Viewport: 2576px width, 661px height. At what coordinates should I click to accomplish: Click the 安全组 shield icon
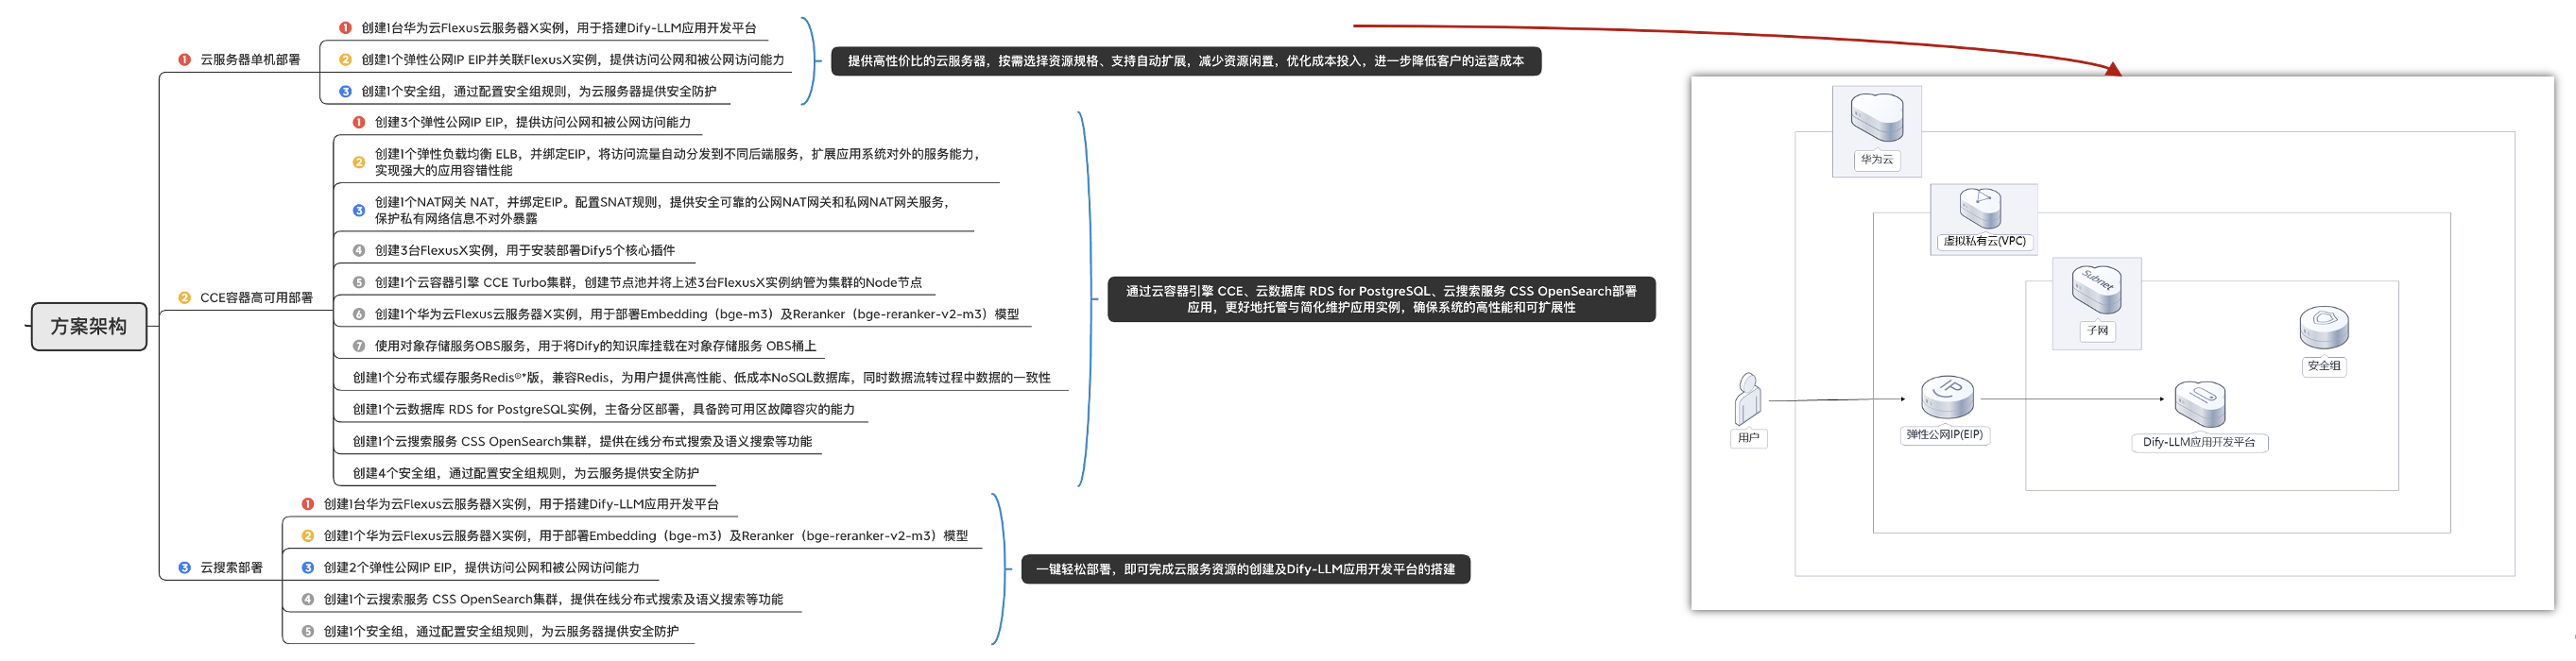[x=2324, y=328]
